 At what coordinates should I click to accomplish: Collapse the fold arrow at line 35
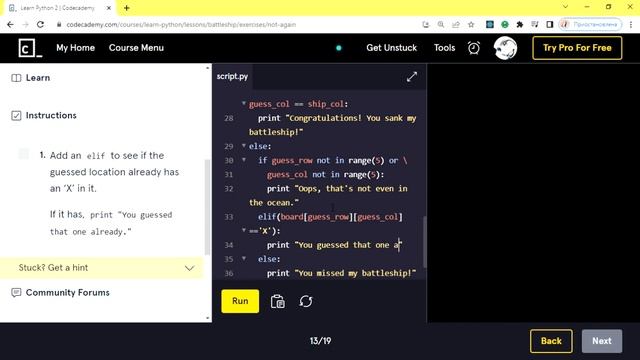point(244,258)
